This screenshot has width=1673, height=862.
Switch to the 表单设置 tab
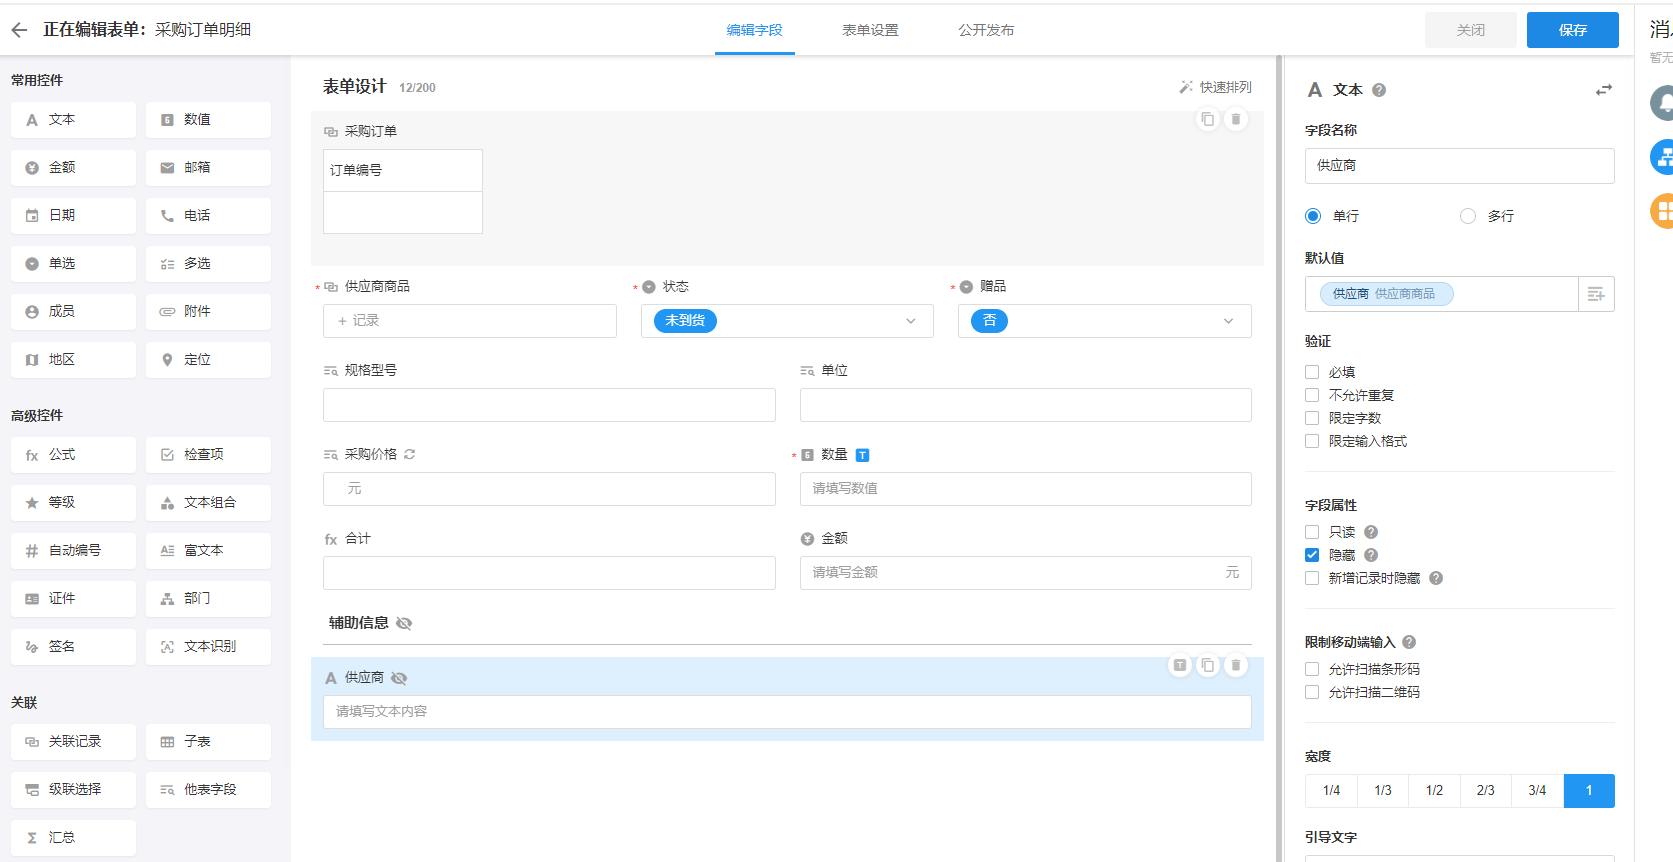[870, 30]
